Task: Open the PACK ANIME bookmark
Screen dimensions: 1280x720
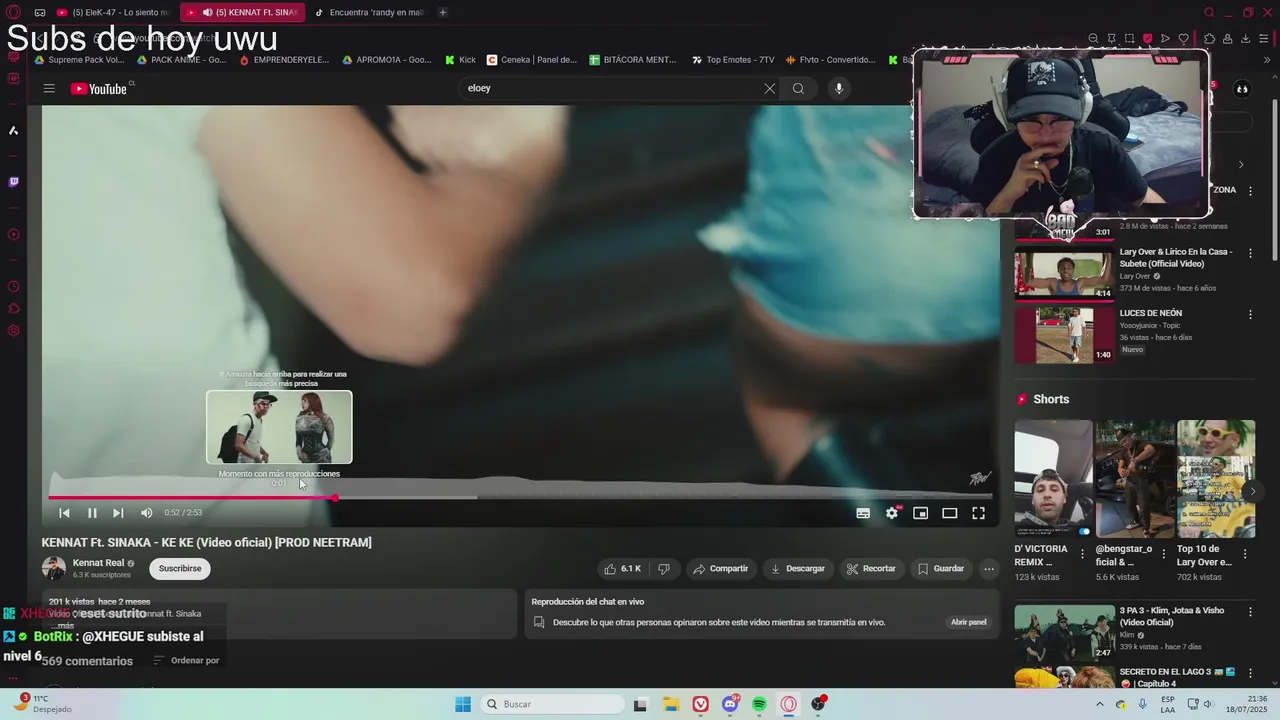Action: pyautogui.click(x=182, y=60)
